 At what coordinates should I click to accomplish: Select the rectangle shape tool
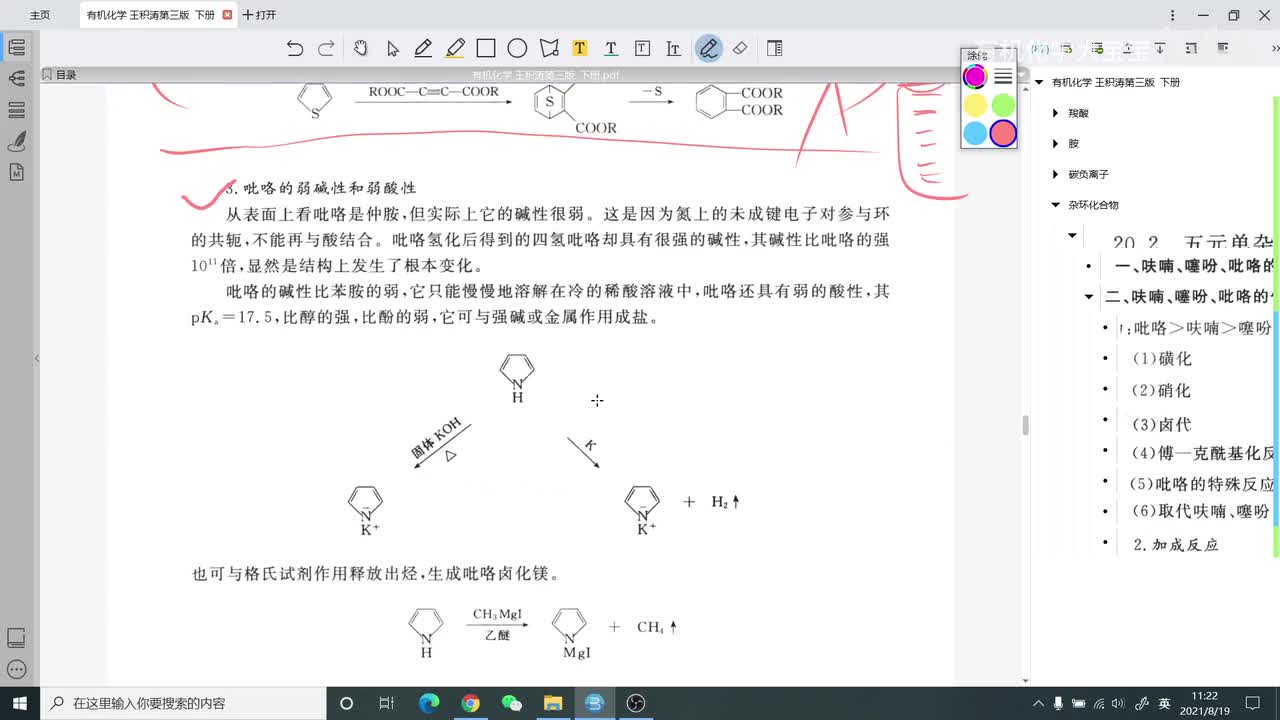click(486, 48)
